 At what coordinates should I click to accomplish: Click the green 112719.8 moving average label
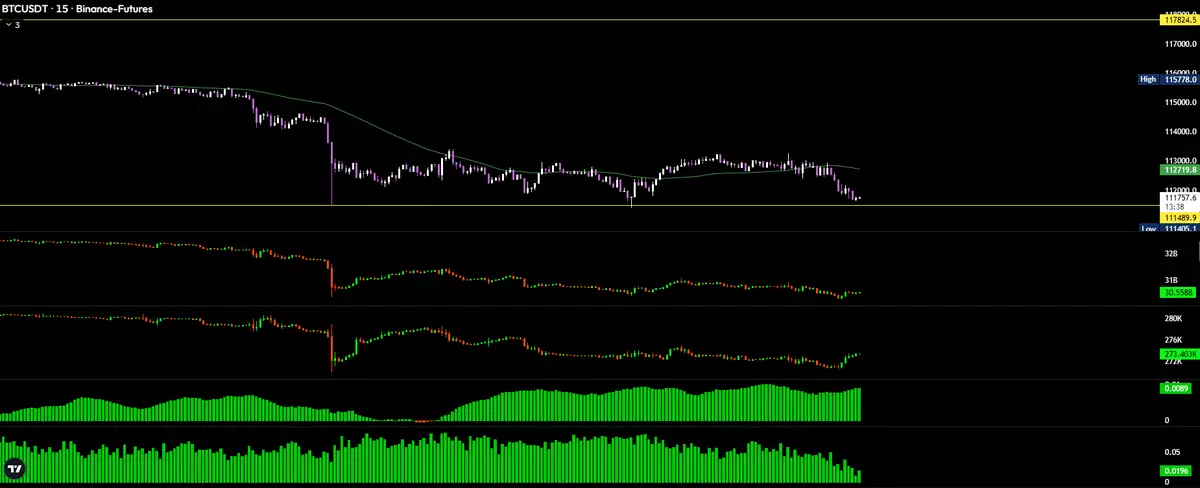pyautogui.click(x=1180, y=170)
